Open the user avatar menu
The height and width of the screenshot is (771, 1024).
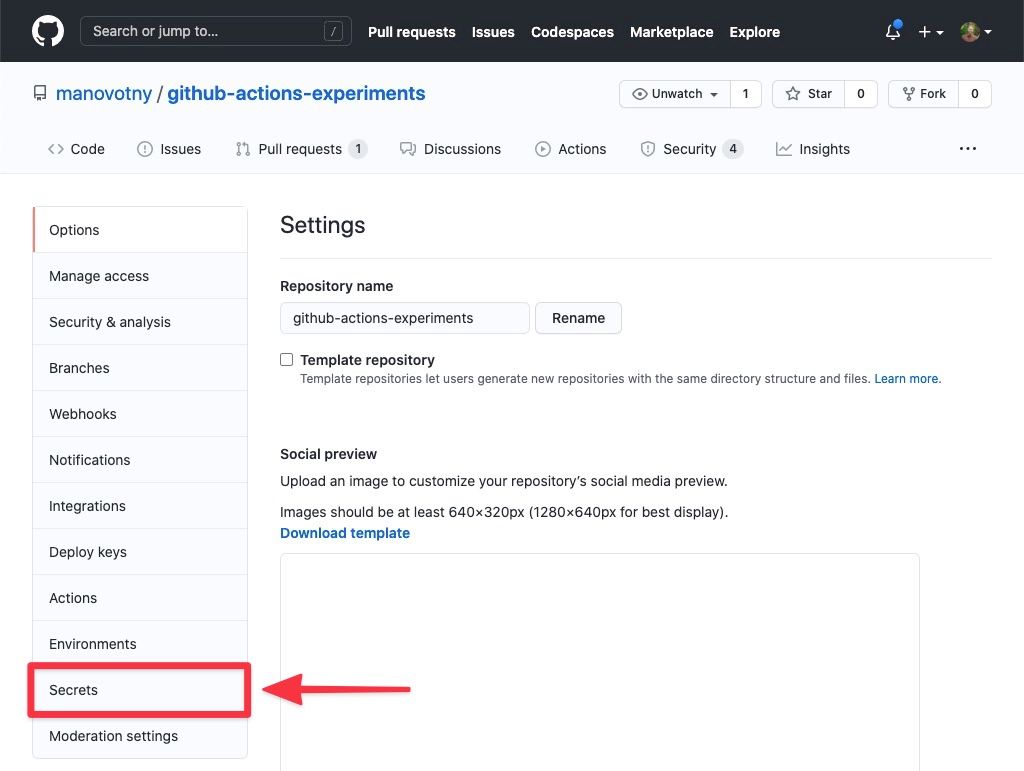(x=976, y=31)
